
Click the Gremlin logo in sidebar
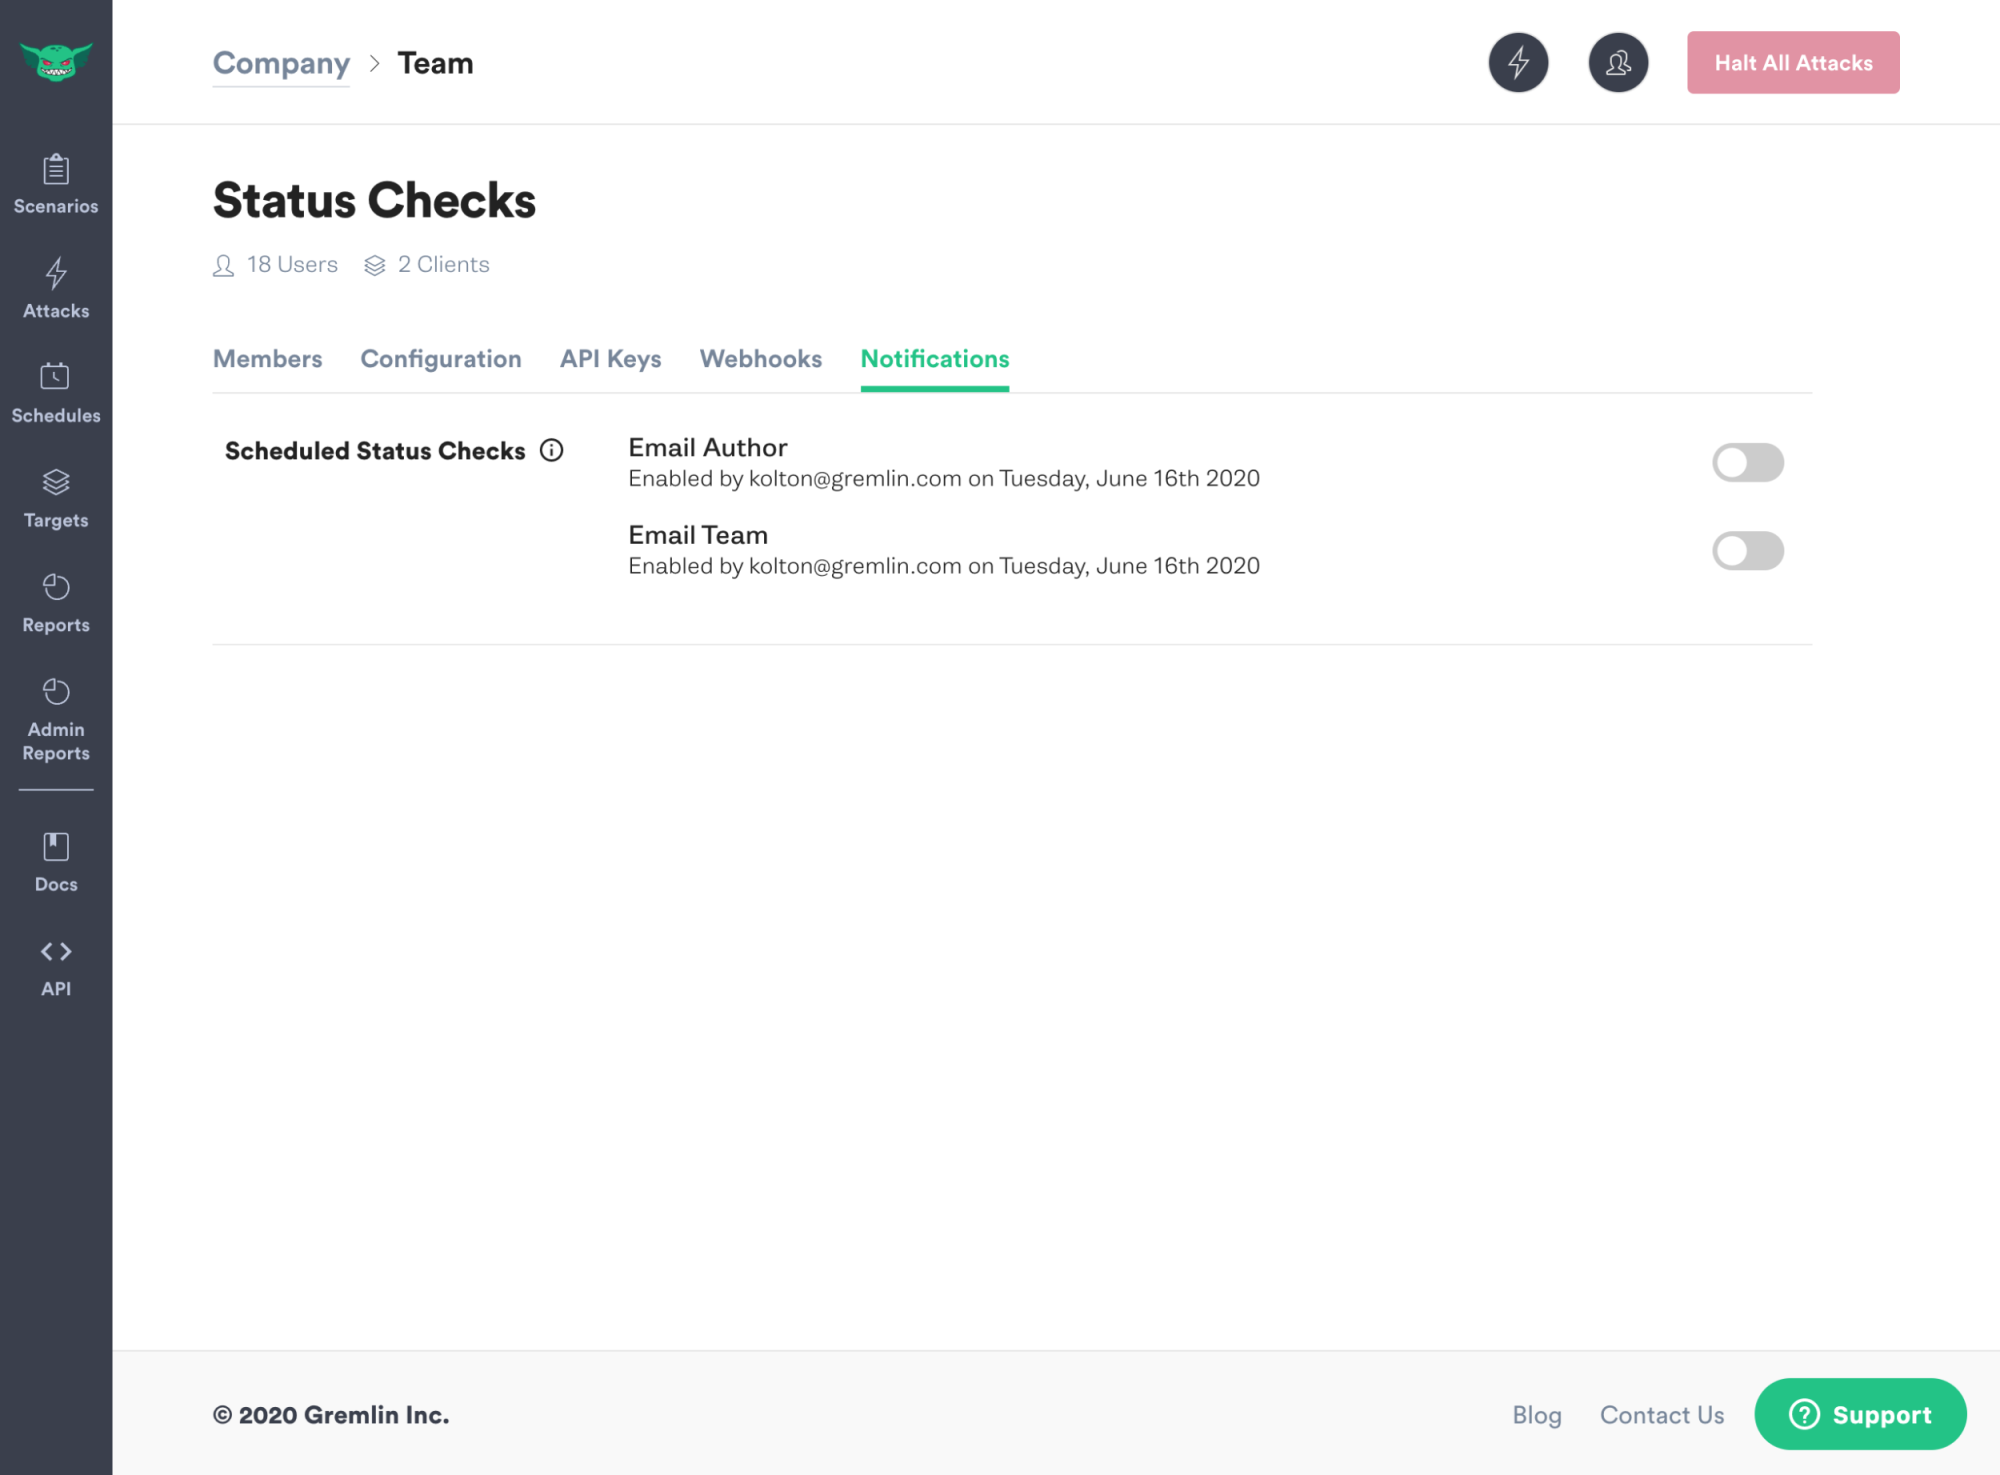(56, 62)
